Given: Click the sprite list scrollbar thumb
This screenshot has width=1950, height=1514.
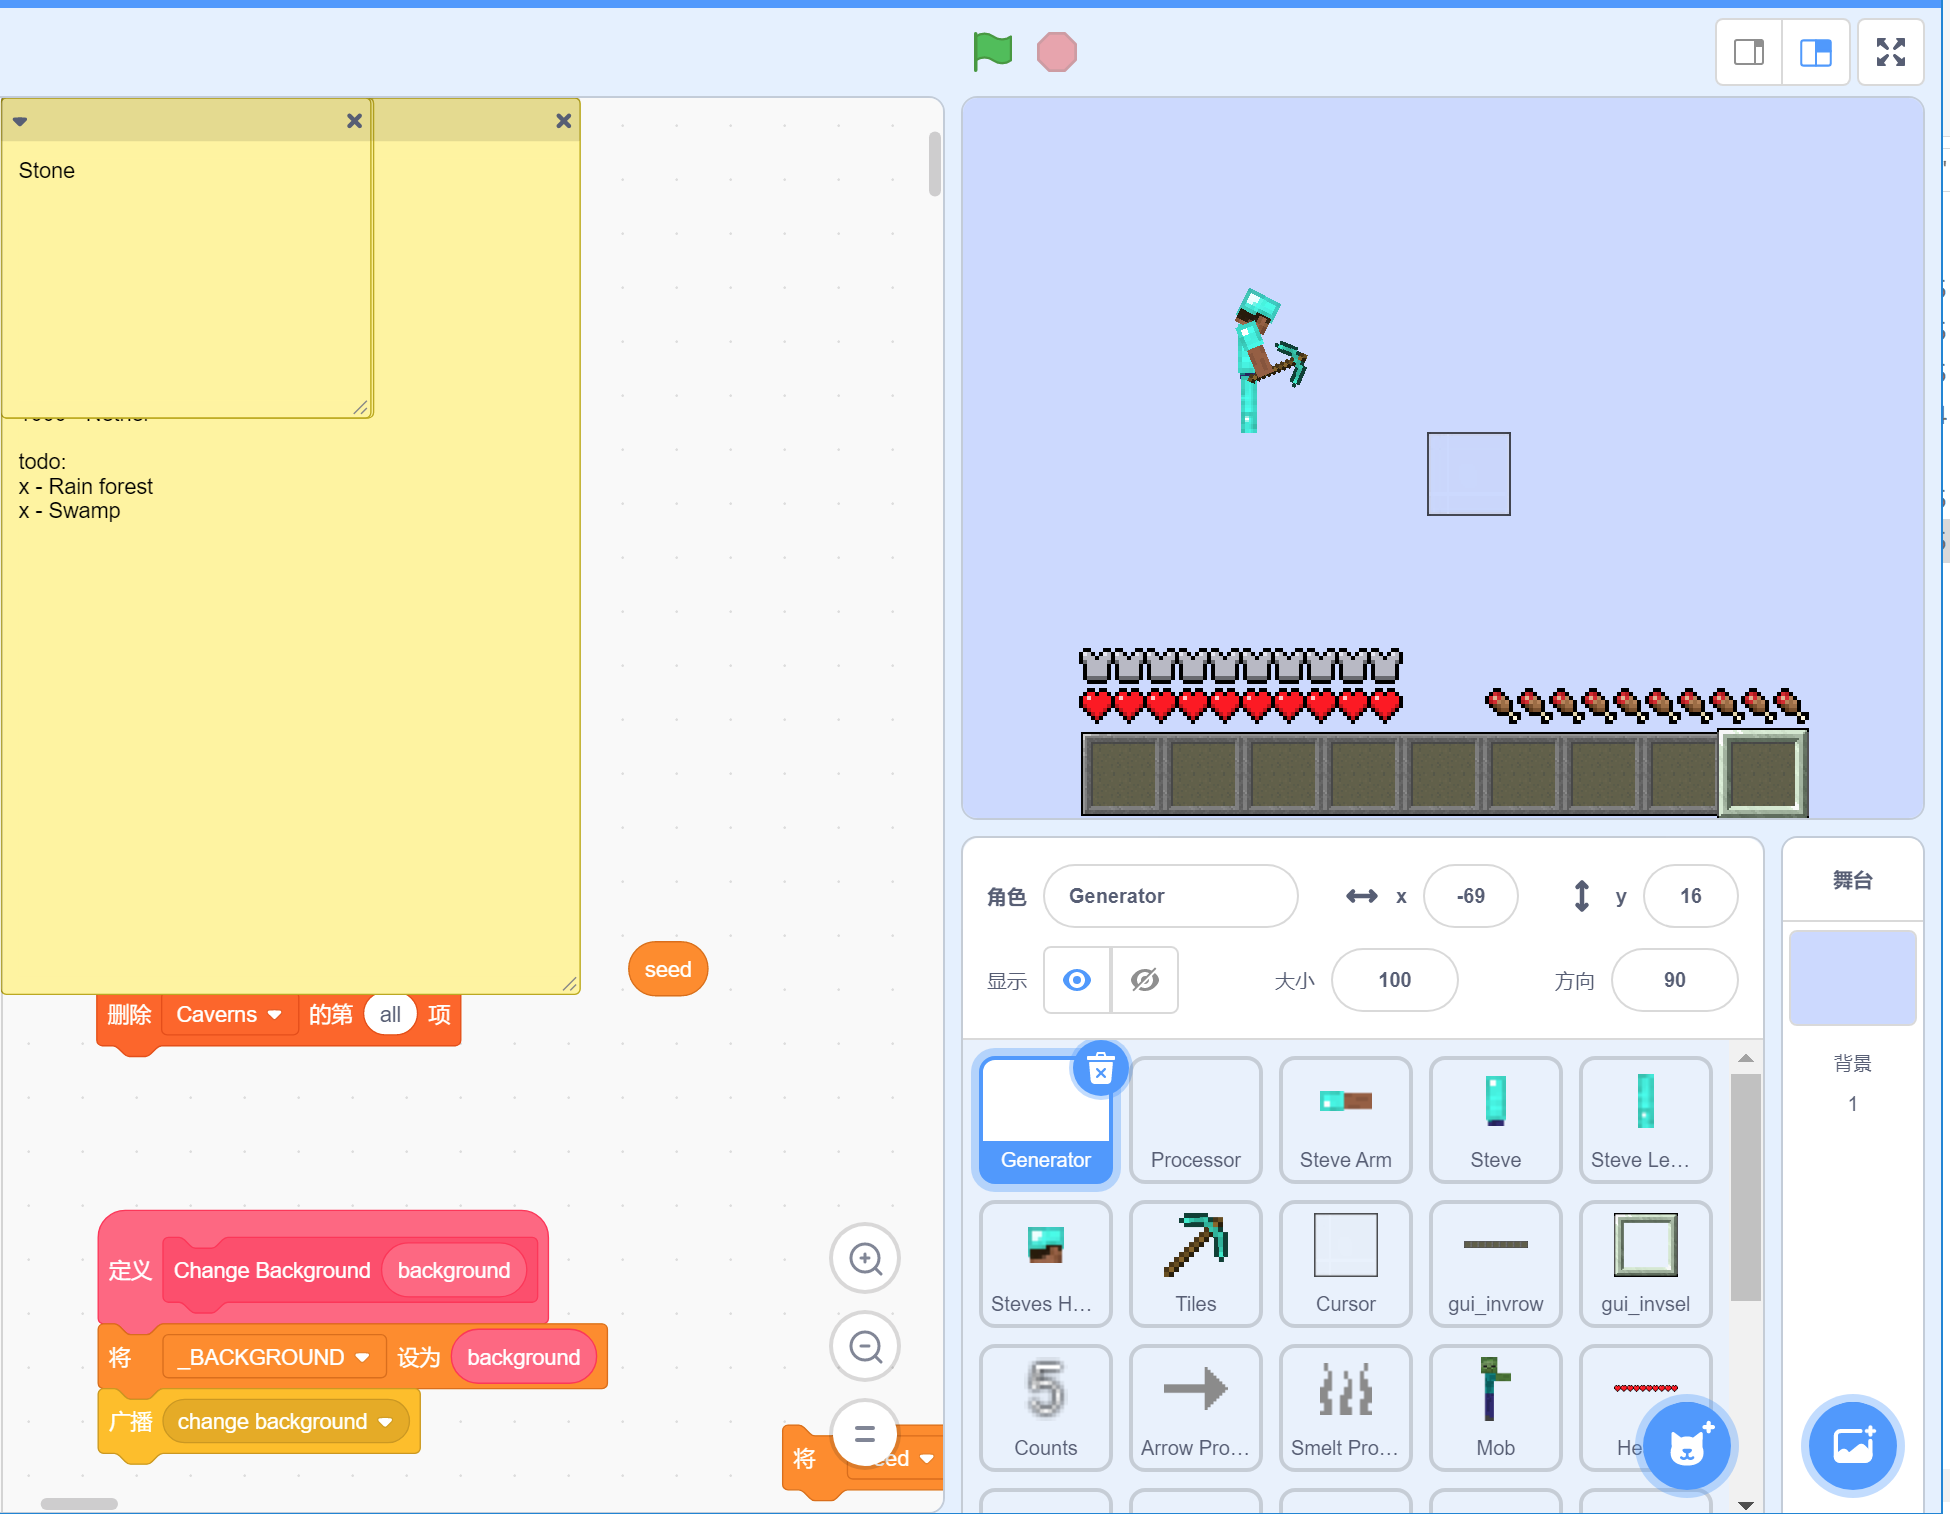Looking at the screenshot, I should coord(1745,1187).
